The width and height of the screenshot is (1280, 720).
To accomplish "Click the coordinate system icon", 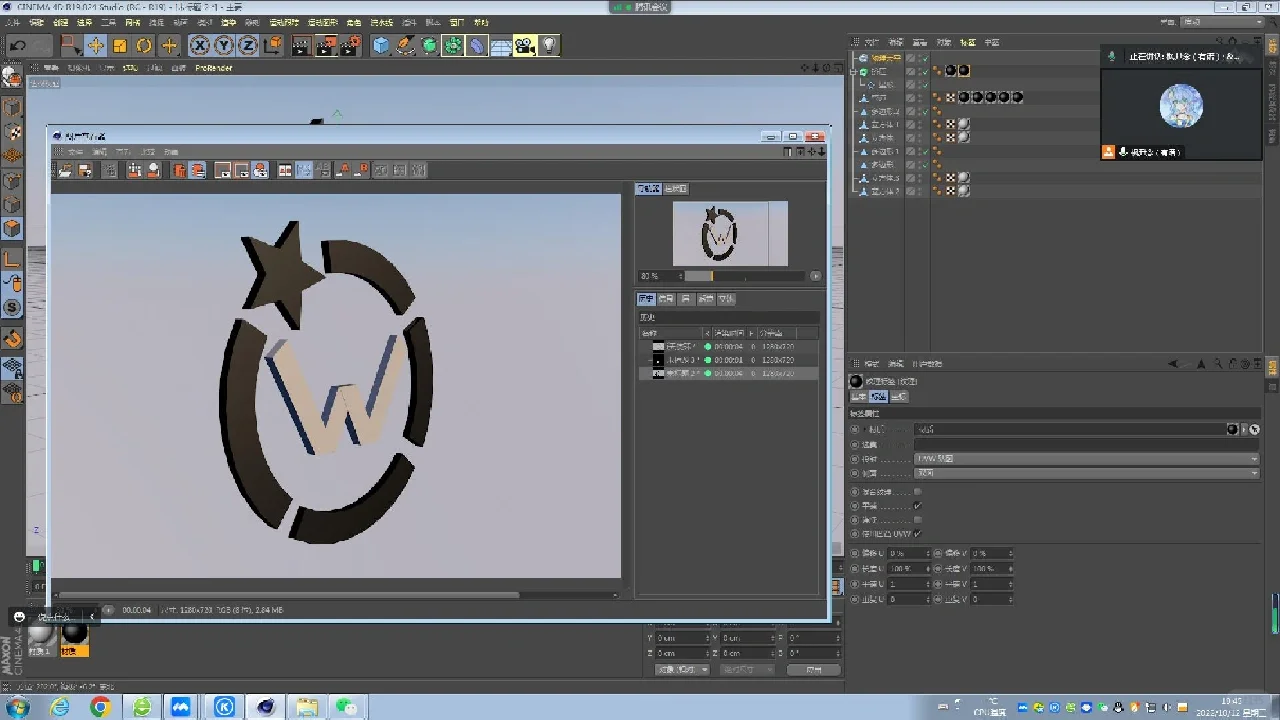I will click(x=271, y=45).
